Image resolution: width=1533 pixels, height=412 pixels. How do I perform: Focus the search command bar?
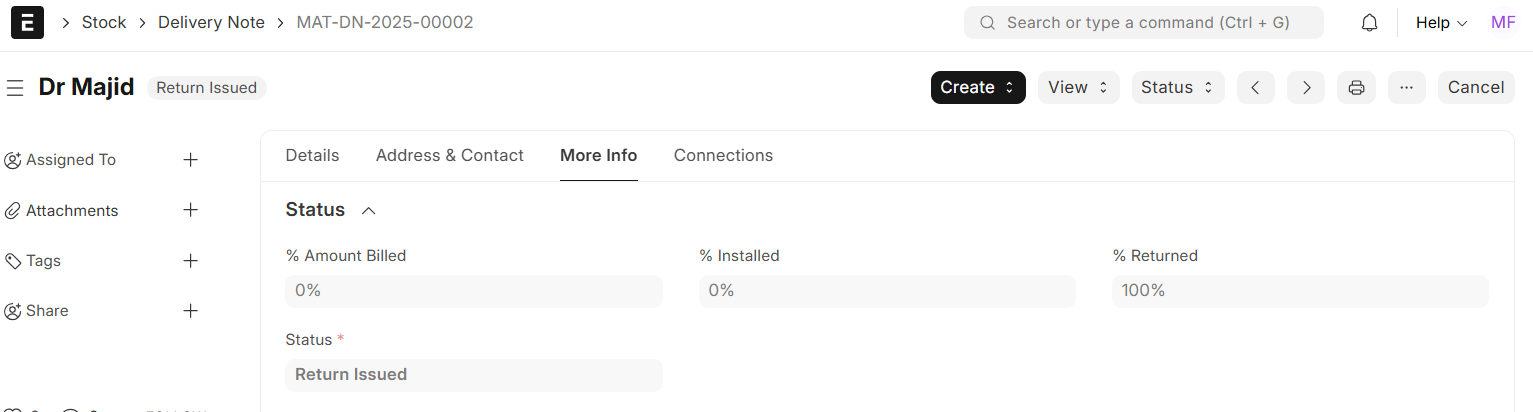pyautogui.click(x=1143, y=23)
